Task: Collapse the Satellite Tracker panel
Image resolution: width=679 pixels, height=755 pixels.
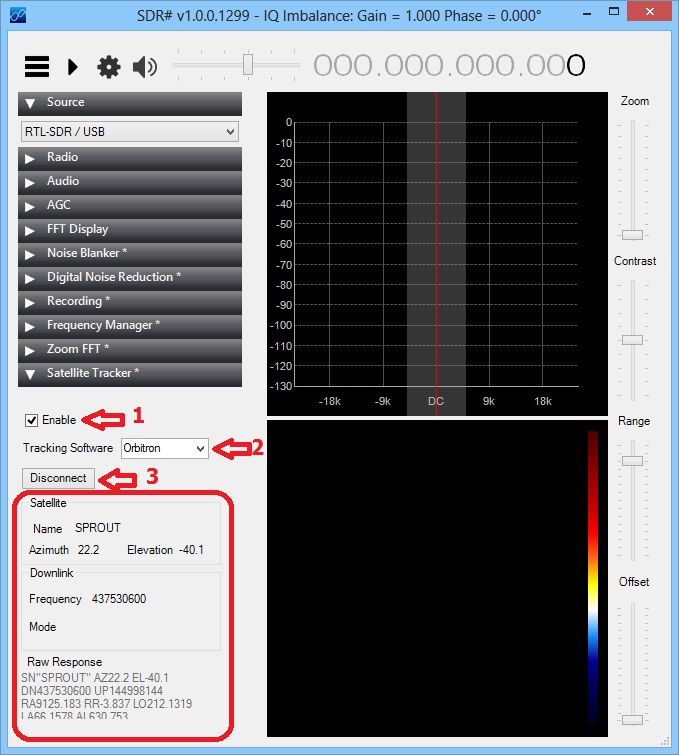Action: click(x=130, y=375)
